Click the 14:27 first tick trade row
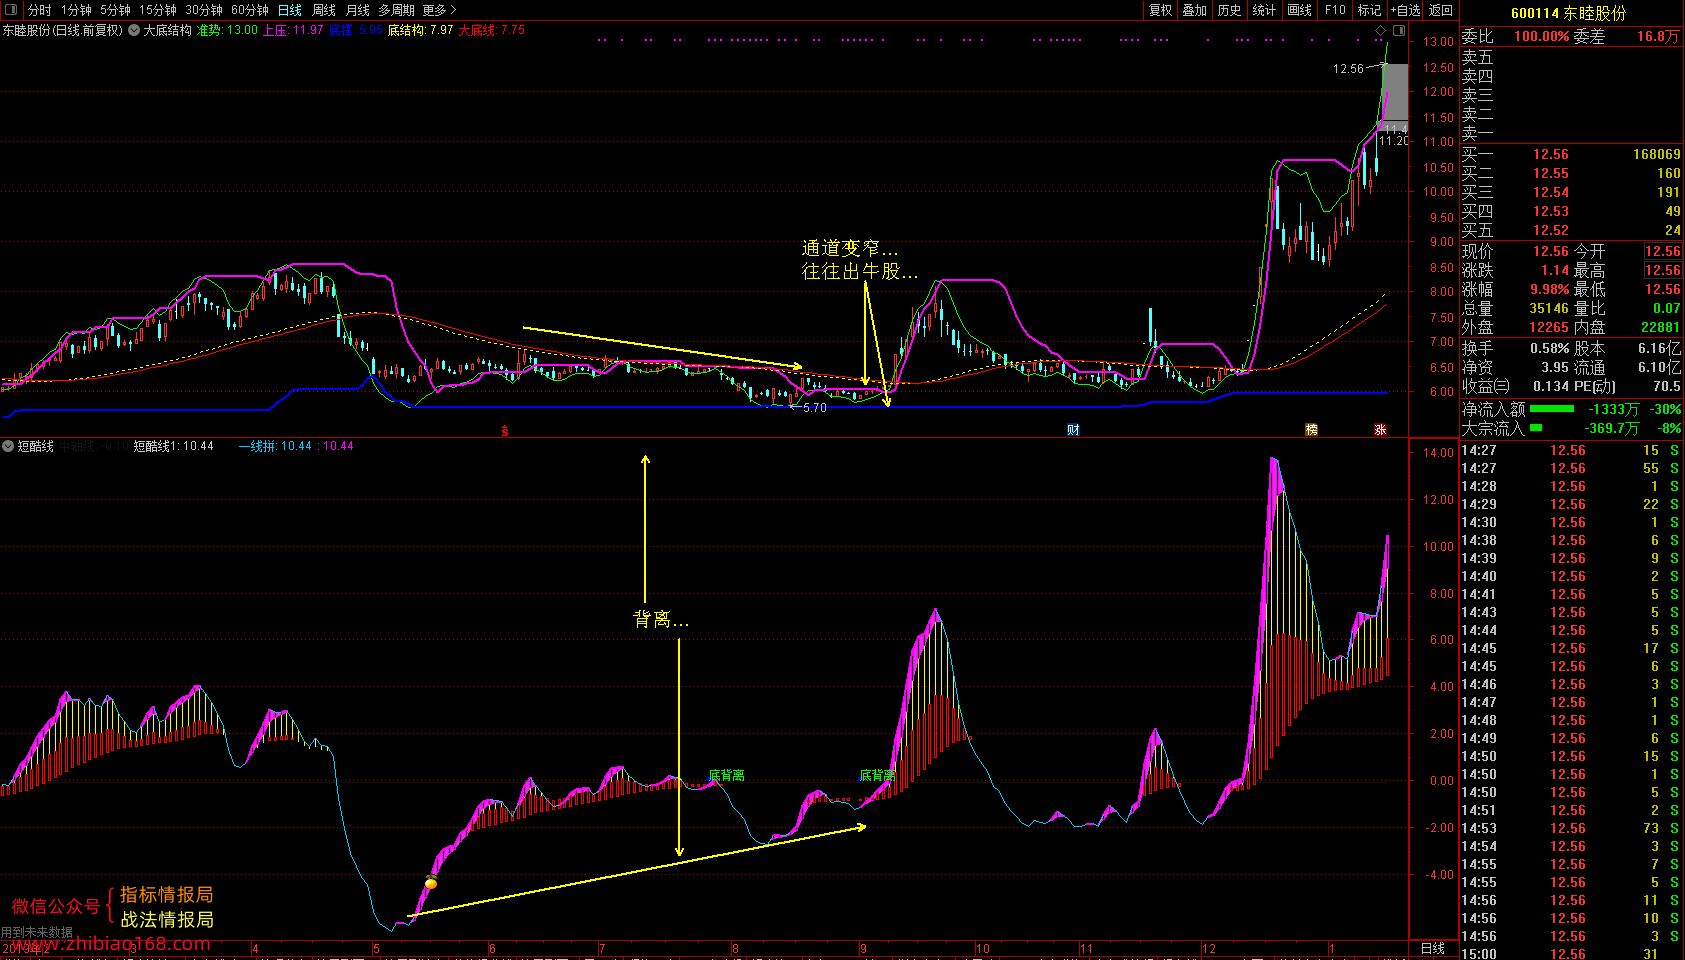 click(x=1571, y=450)
